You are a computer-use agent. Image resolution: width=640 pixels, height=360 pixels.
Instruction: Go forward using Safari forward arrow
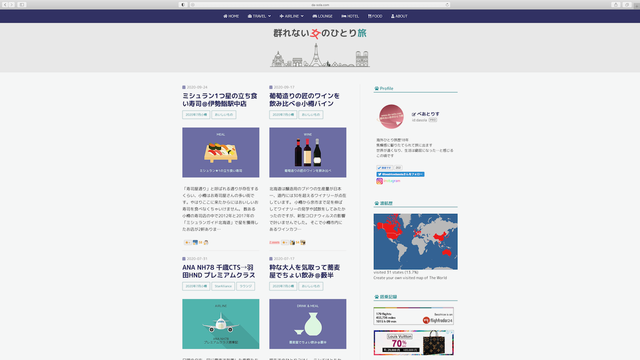point(11,4)
